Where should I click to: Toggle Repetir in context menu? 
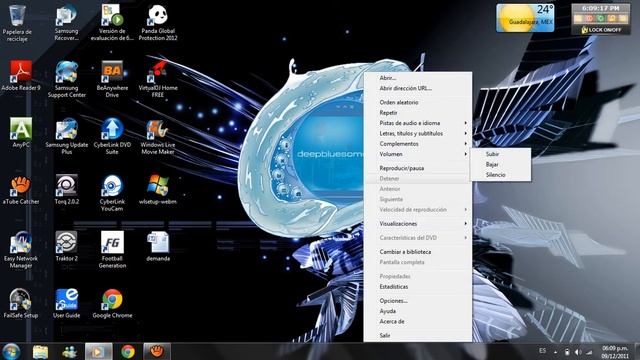tap(418, 113)
